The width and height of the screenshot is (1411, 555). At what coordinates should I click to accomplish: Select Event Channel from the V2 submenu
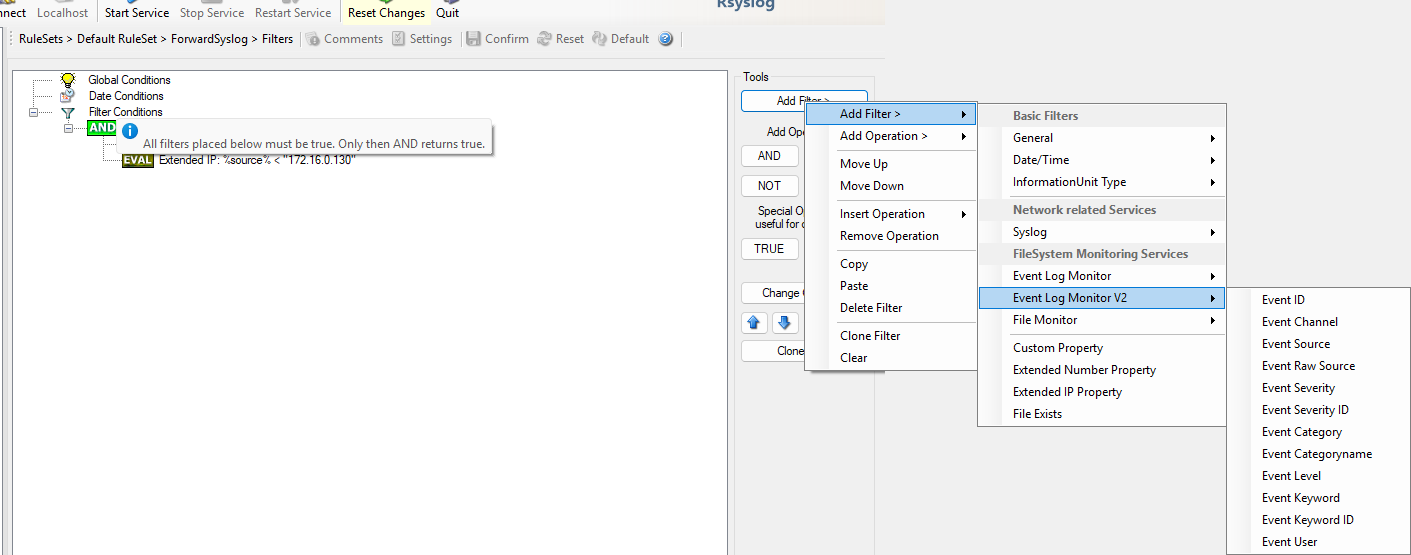point(1318,322)
